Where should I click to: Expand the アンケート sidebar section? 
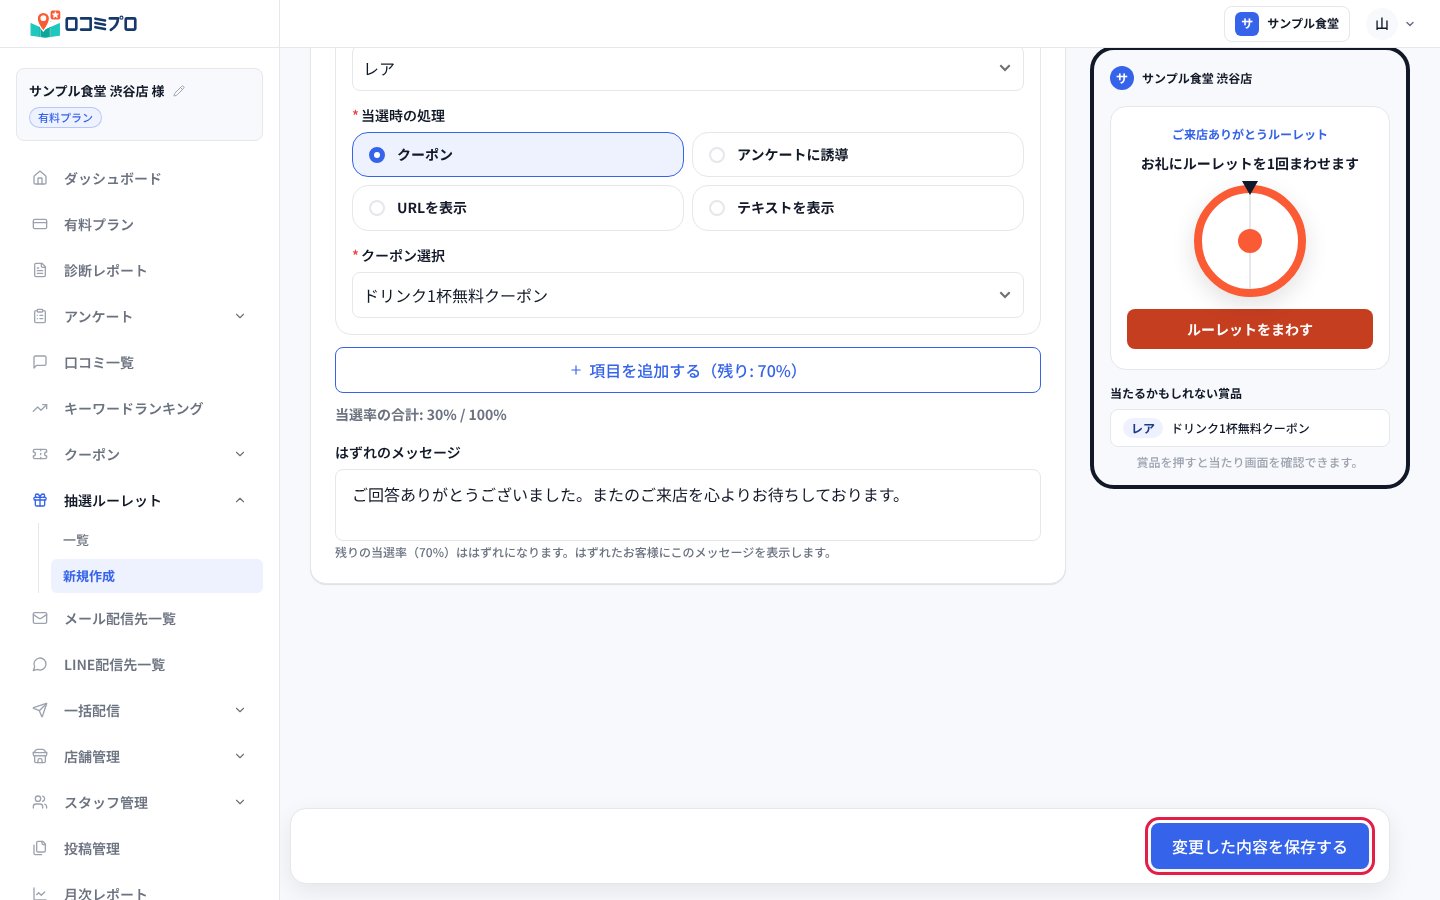pyautogui.click(x=240, y=316)
